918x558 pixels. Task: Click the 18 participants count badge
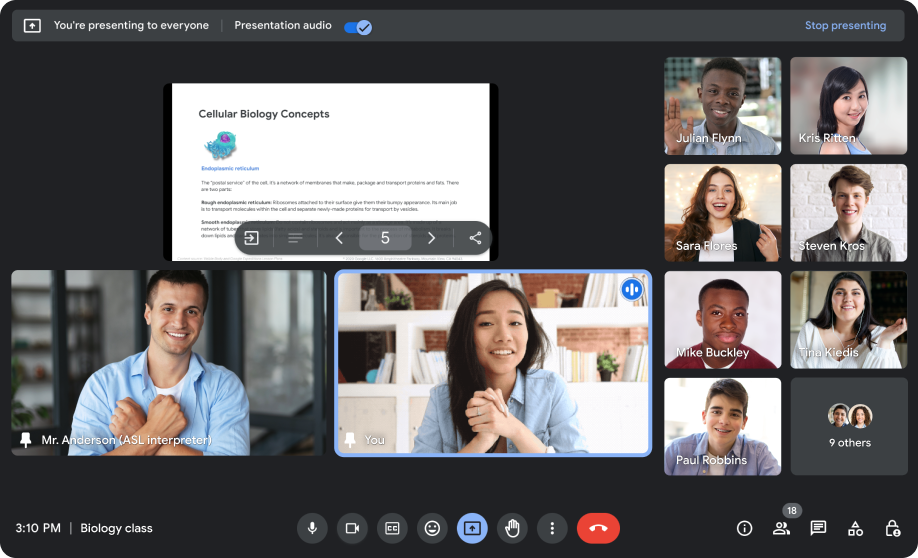pyautogui.click(x=792, y=511)
